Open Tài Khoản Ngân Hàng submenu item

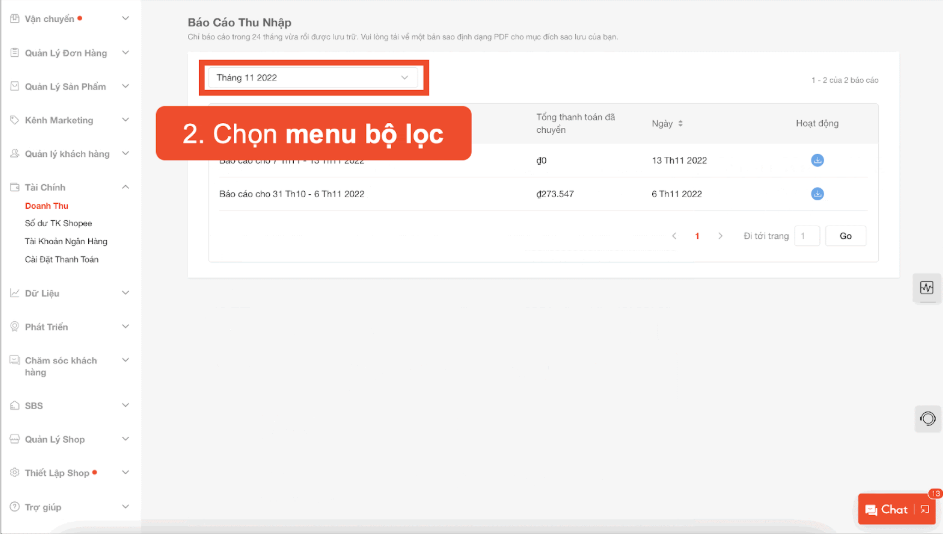pyautogui.click(x=66, y=241)
